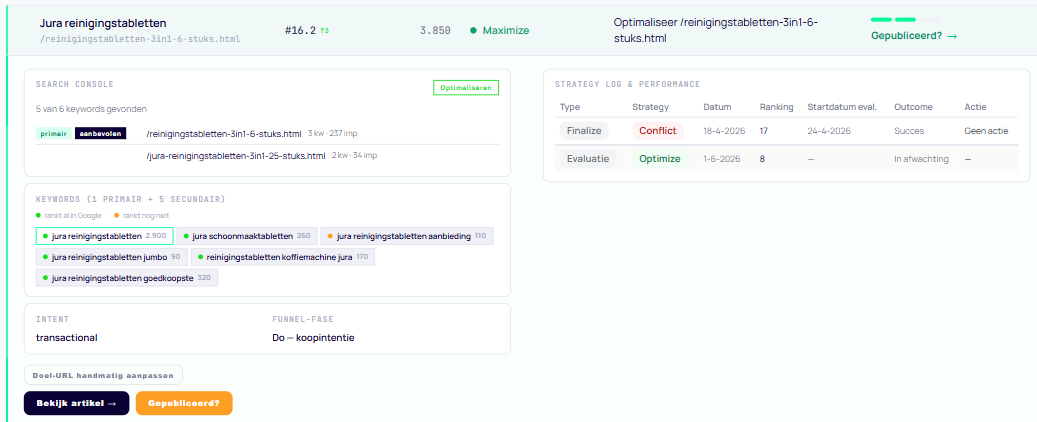Click the Outcome column header
Screen dimensions: 1037x422
[x=913, y=106]
